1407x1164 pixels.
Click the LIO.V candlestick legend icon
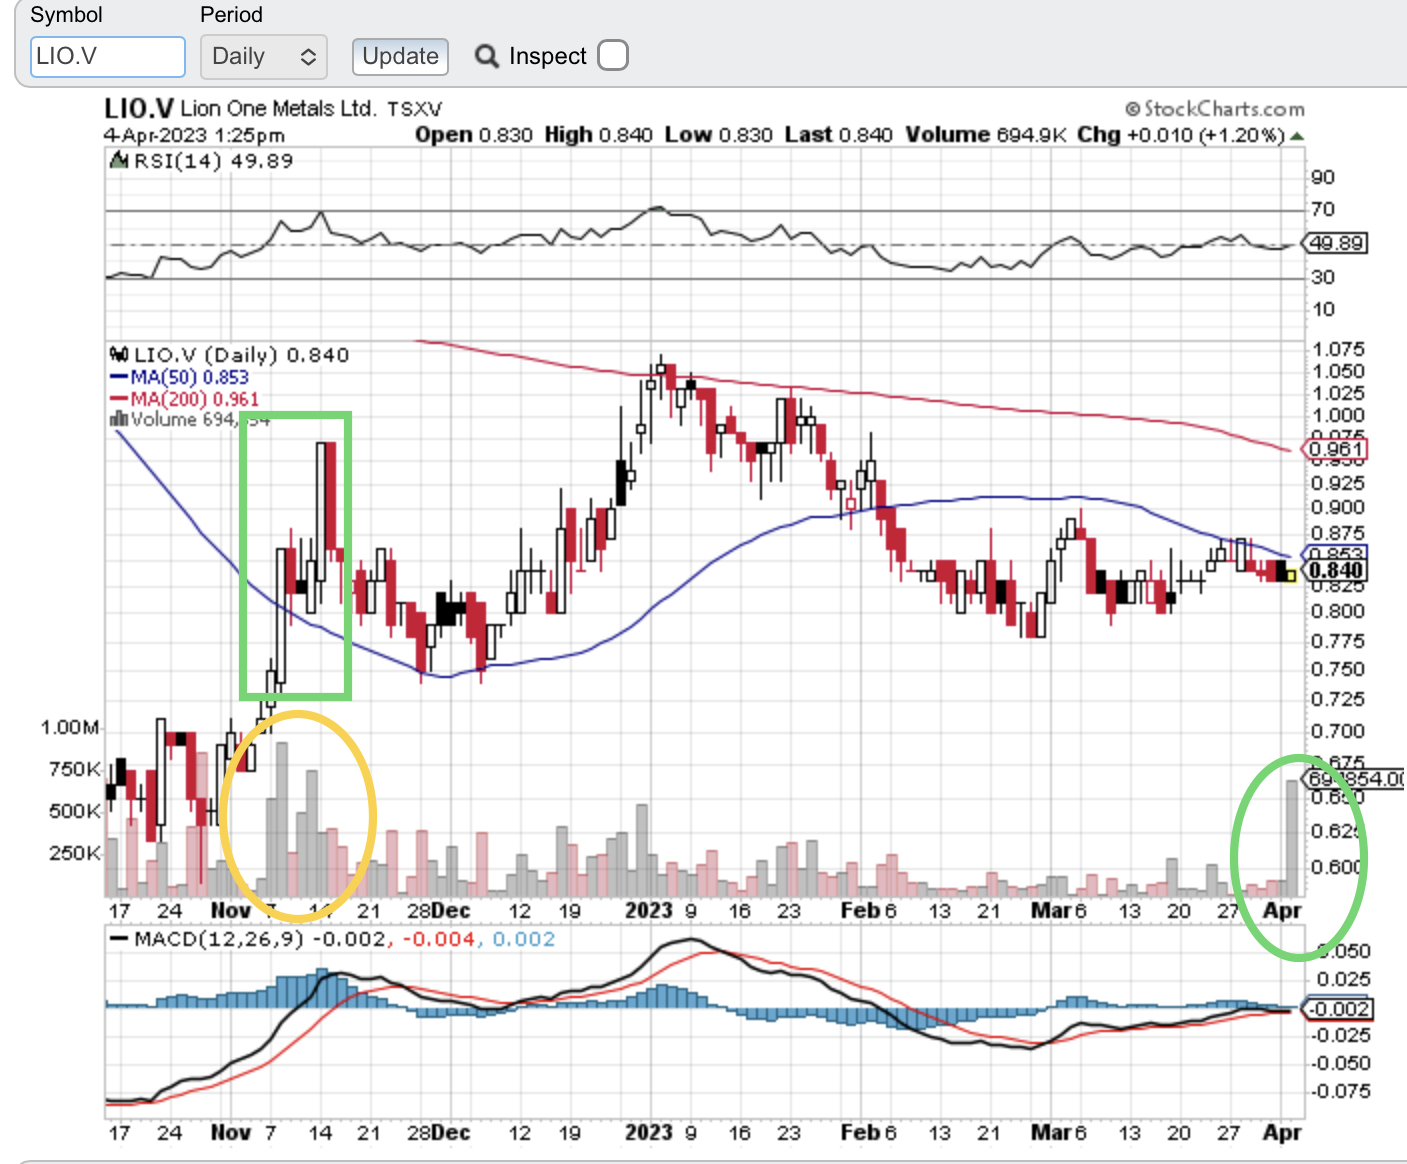[x=119, y=355]
